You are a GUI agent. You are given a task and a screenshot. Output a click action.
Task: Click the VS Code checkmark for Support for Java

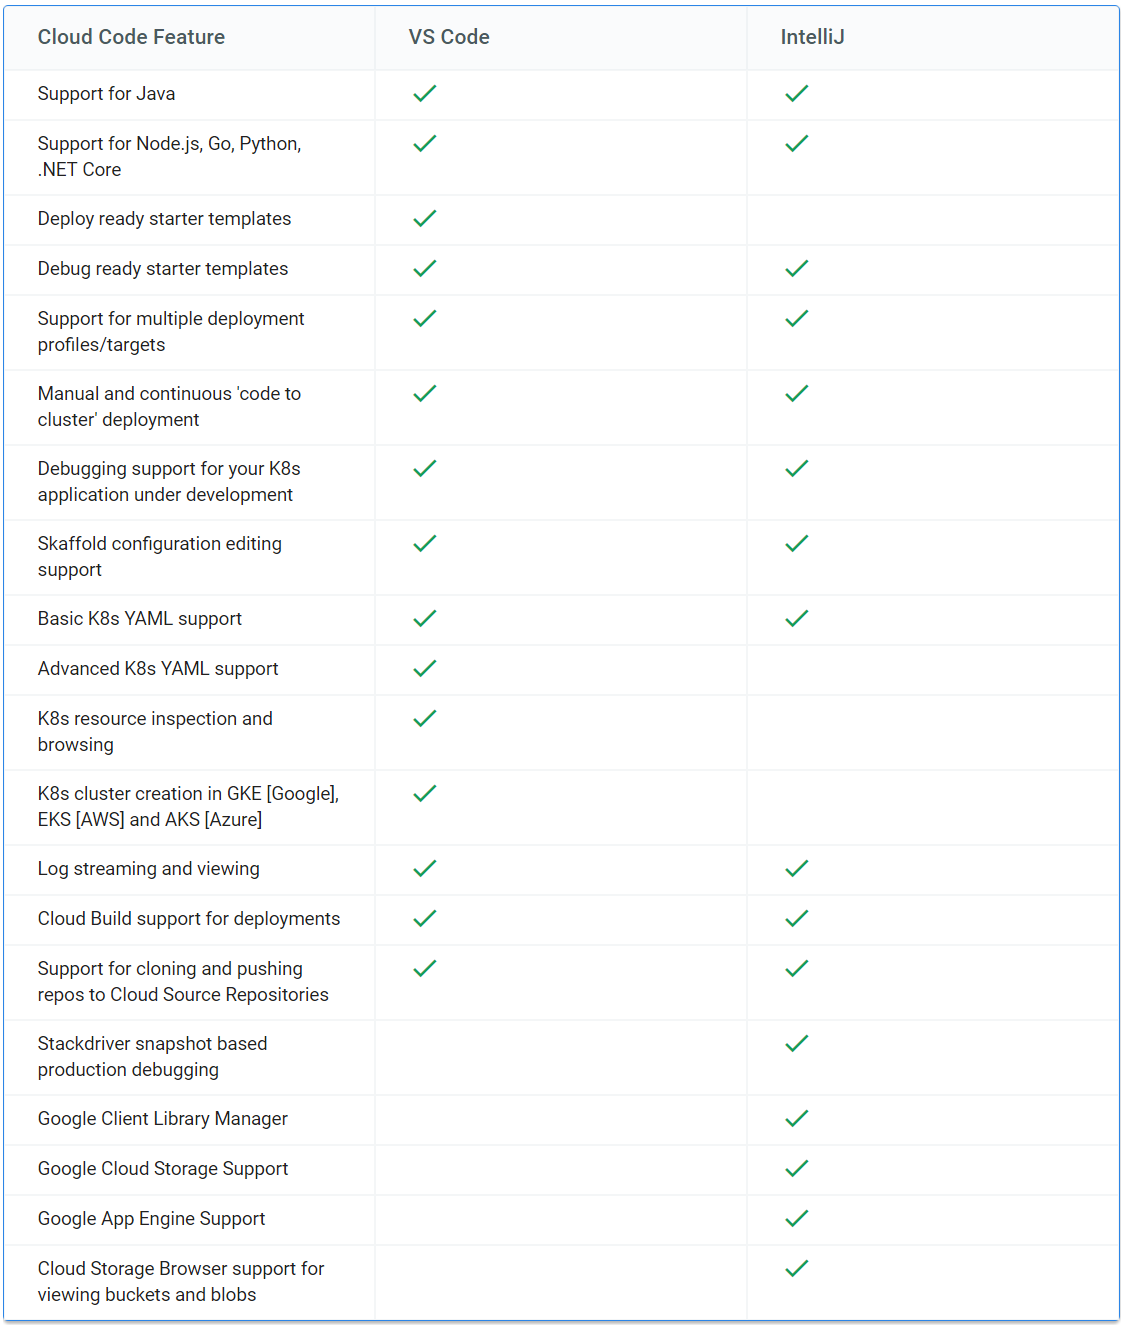[425, 94]
